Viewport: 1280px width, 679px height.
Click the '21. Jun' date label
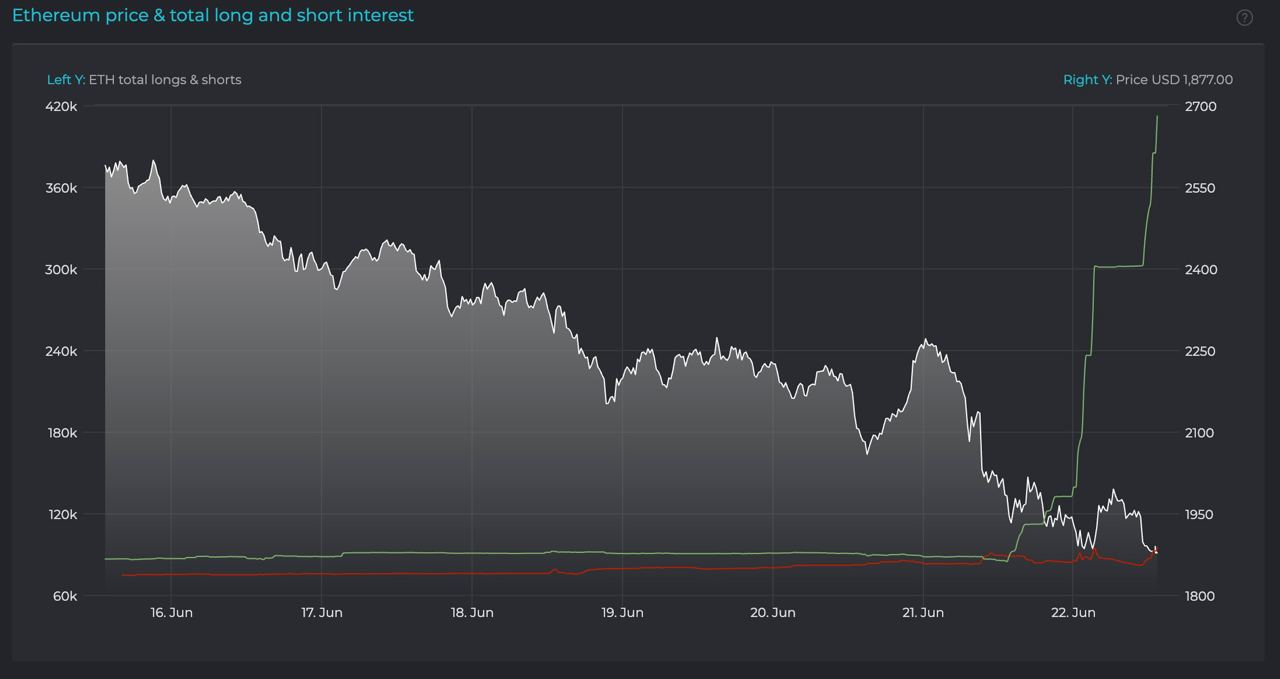tap(923, 612)
